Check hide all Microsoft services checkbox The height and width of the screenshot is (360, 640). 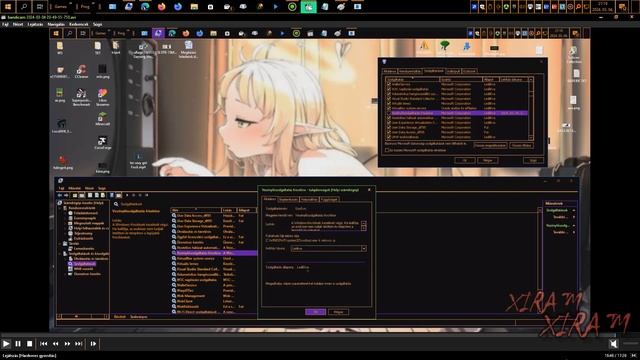387,150
